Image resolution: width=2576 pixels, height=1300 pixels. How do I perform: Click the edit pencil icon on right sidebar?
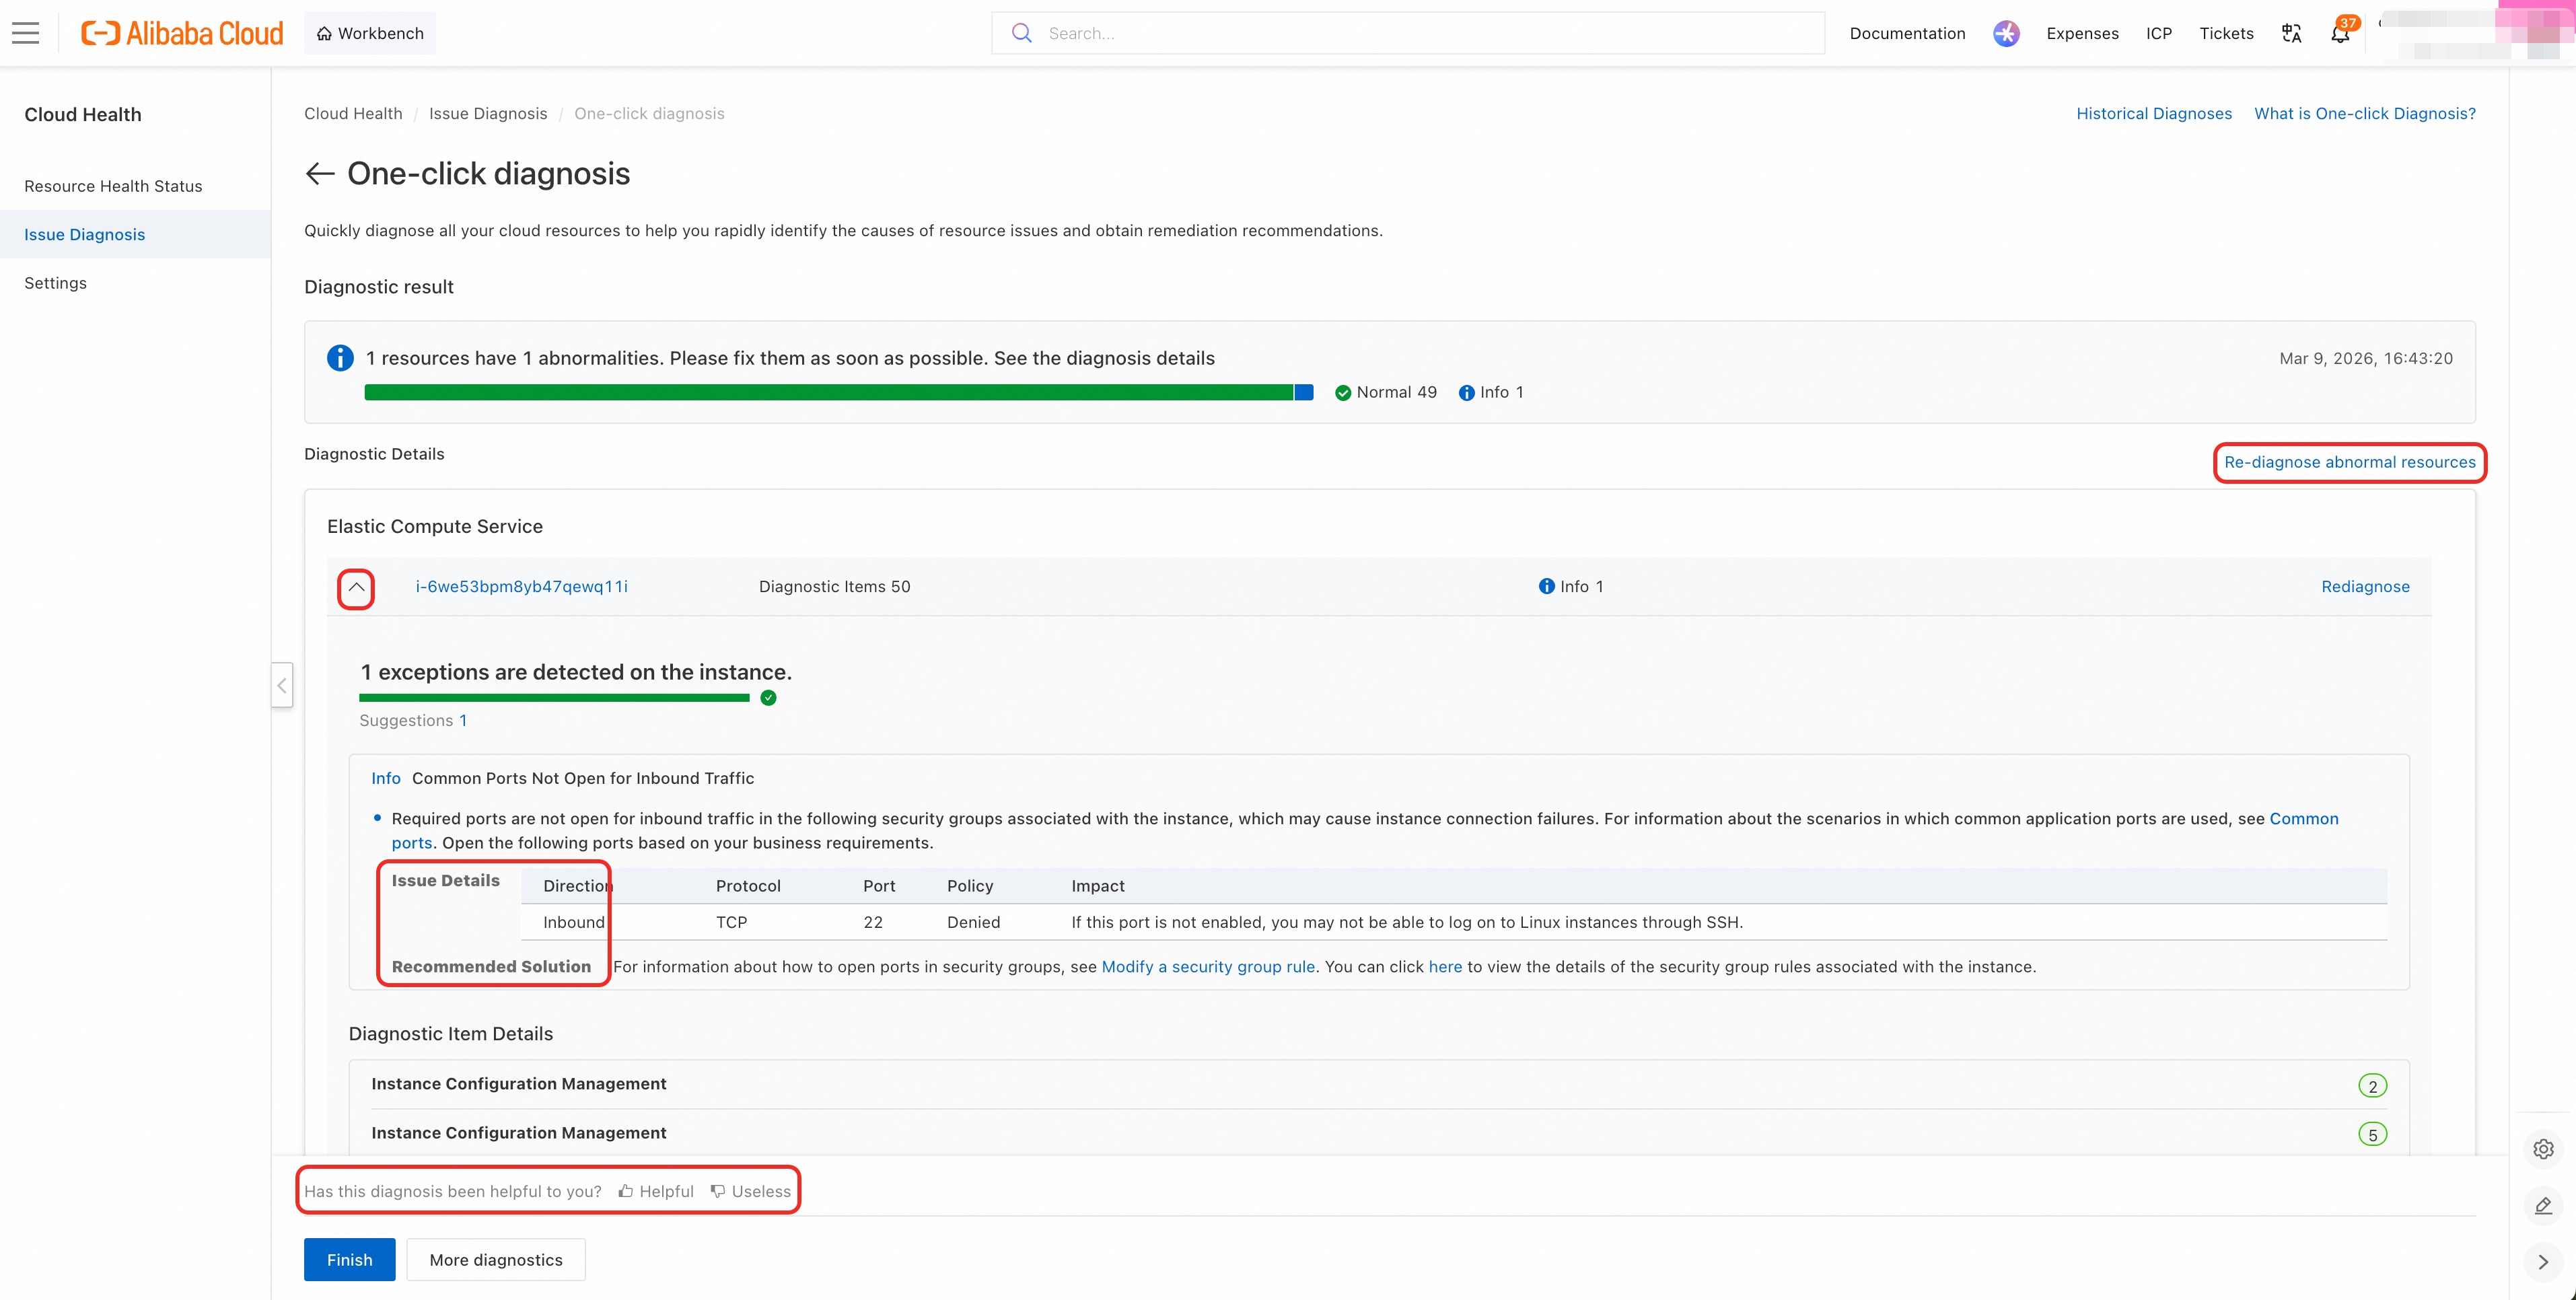[2543, 1205]
